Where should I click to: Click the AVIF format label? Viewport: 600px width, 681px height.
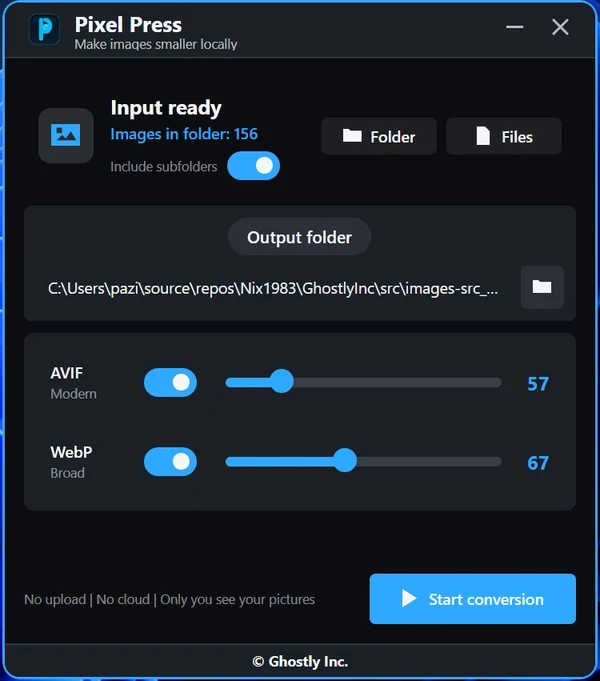[66, 373]
